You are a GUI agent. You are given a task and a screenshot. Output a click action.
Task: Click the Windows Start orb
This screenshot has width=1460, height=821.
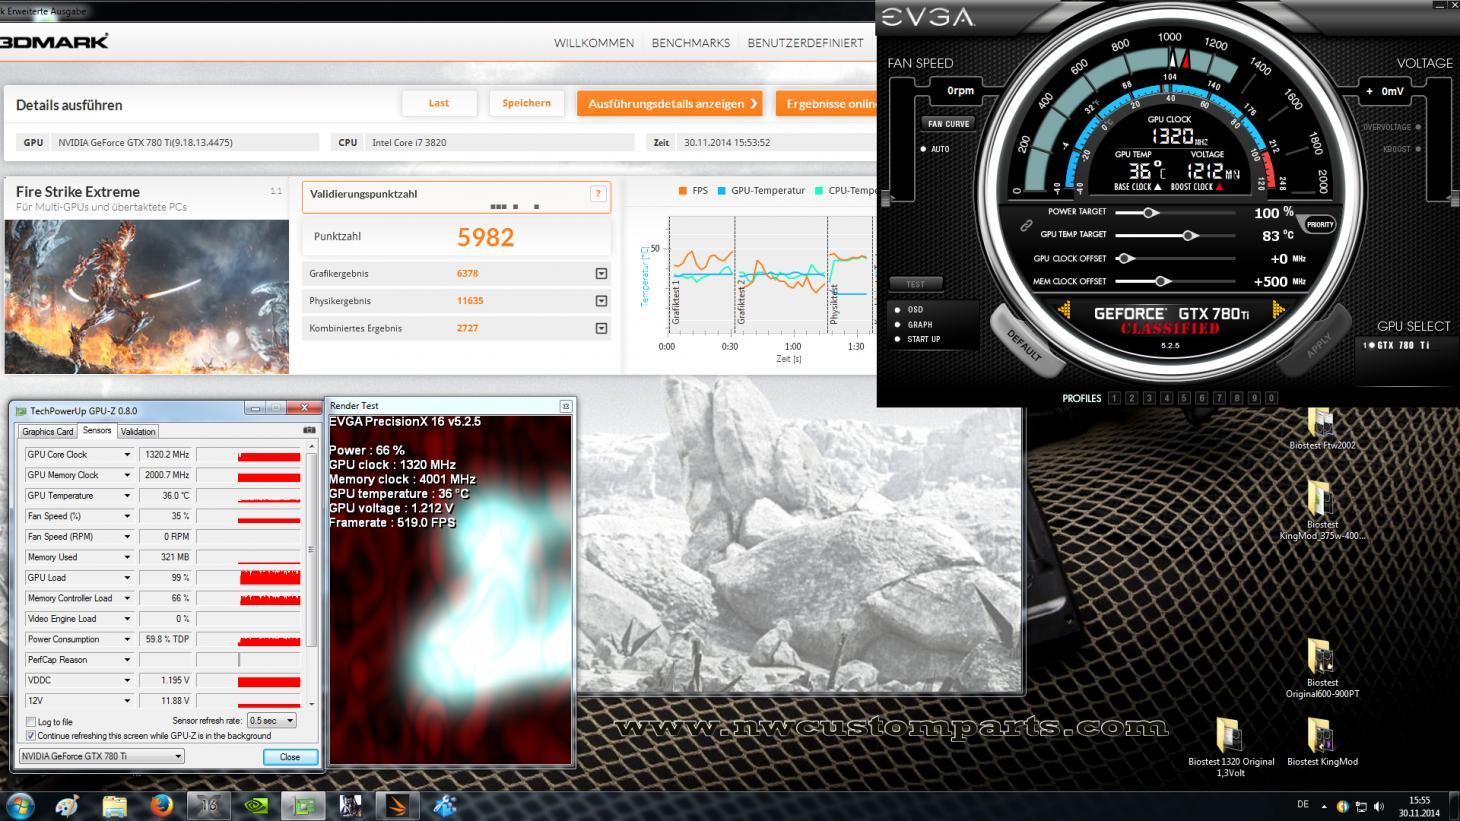pos(19,805)
